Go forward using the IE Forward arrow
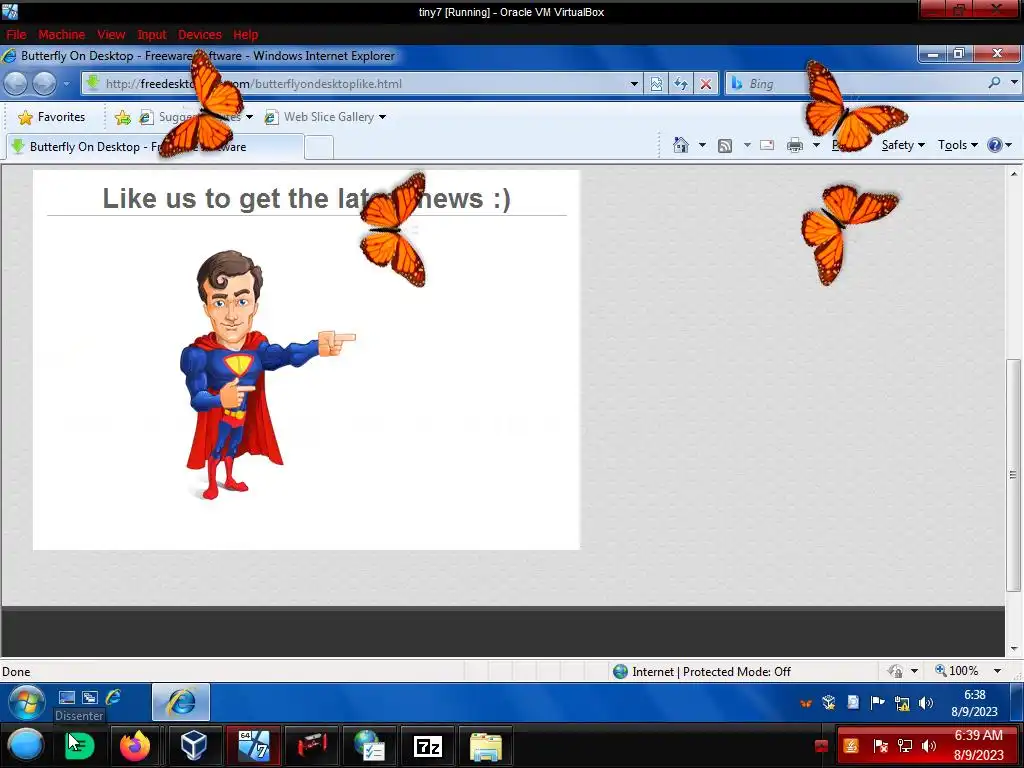 click(44, 84)
